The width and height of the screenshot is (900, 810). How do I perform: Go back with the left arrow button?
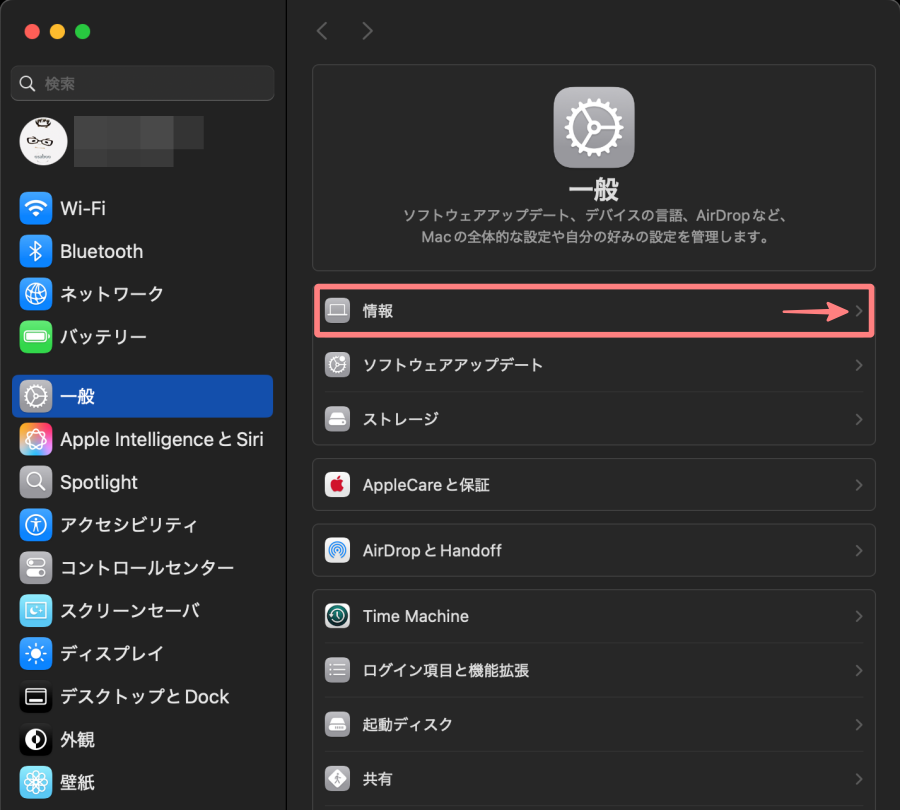click(x=323, y=31)
